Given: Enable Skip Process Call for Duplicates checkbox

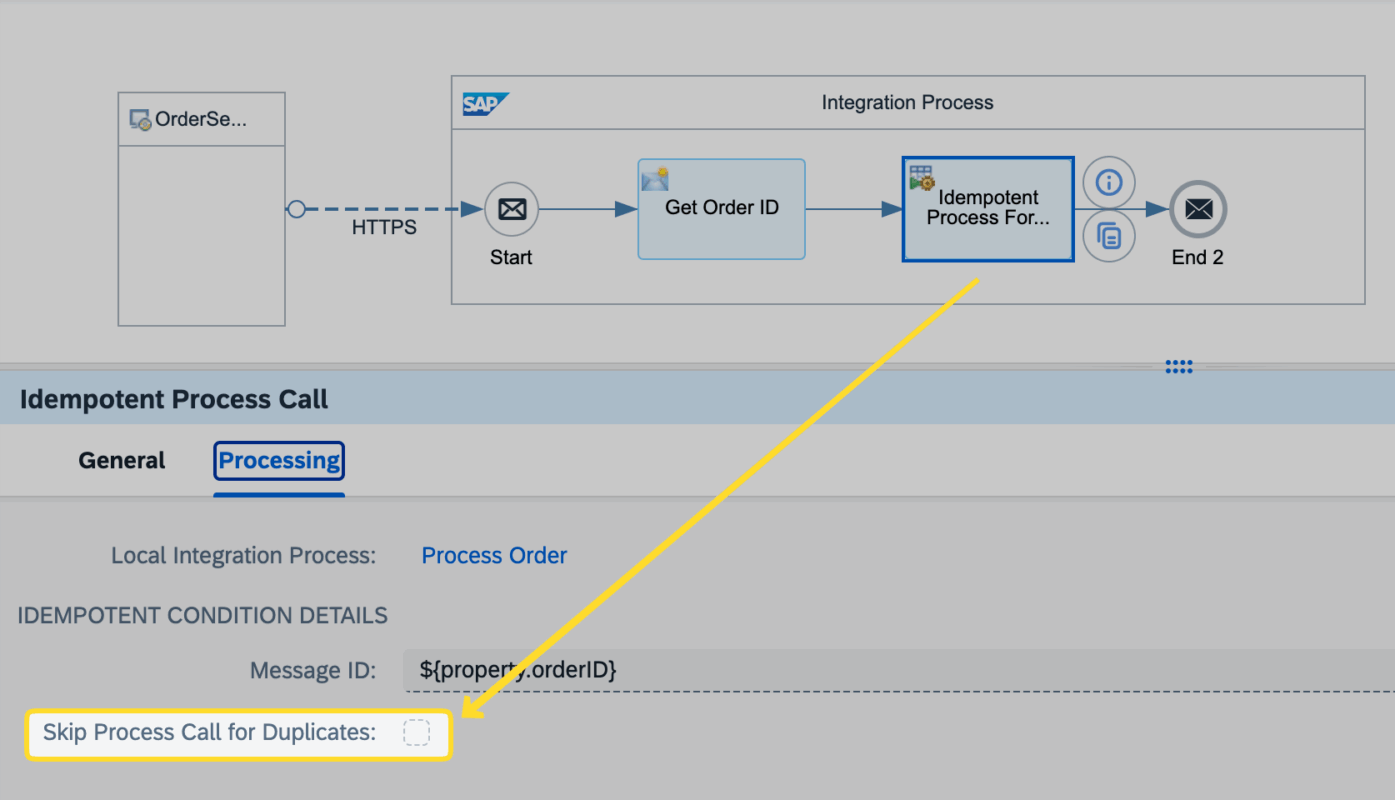Looking at the screenshot, I should point(416,733).
